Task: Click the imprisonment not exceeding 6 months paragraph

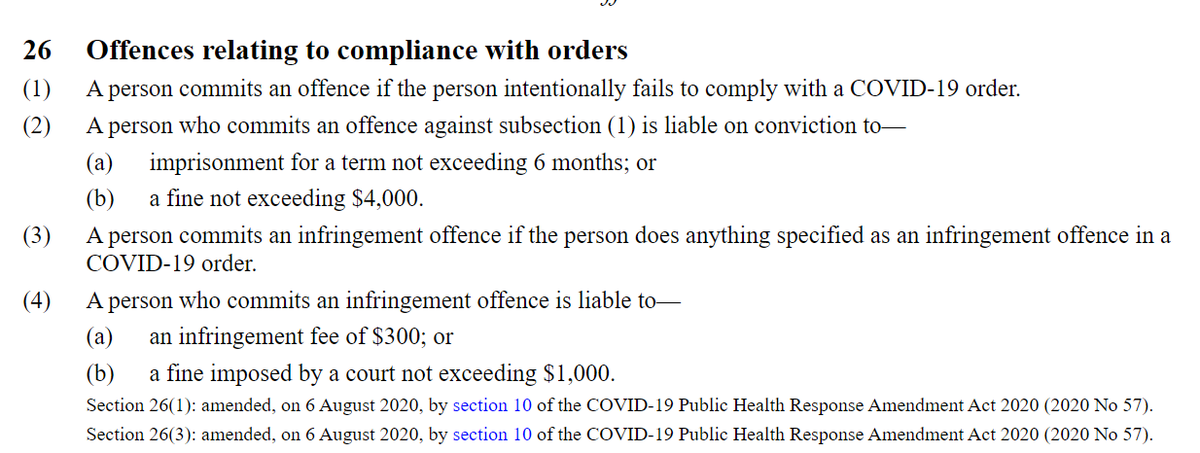Action: (402, 162)
